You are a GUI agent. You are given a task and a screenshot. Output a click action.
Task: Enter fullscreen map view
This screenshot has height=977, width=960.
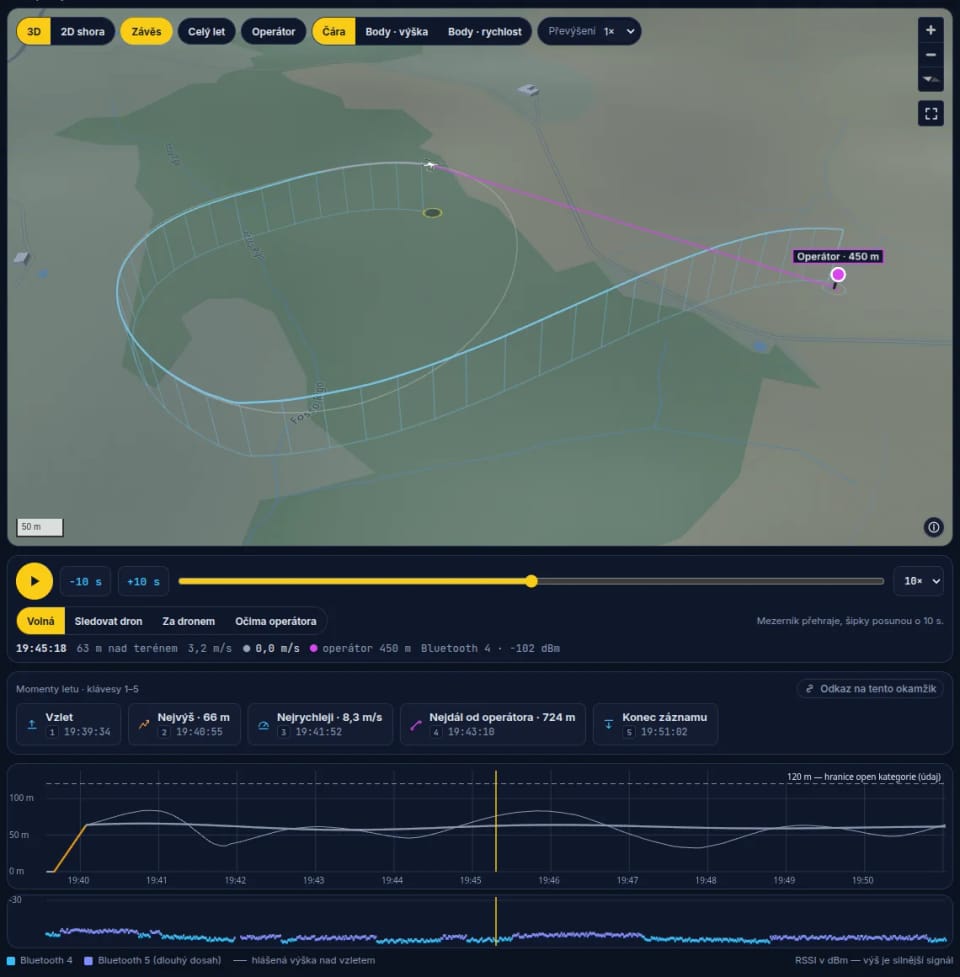[x=931, y=113]
